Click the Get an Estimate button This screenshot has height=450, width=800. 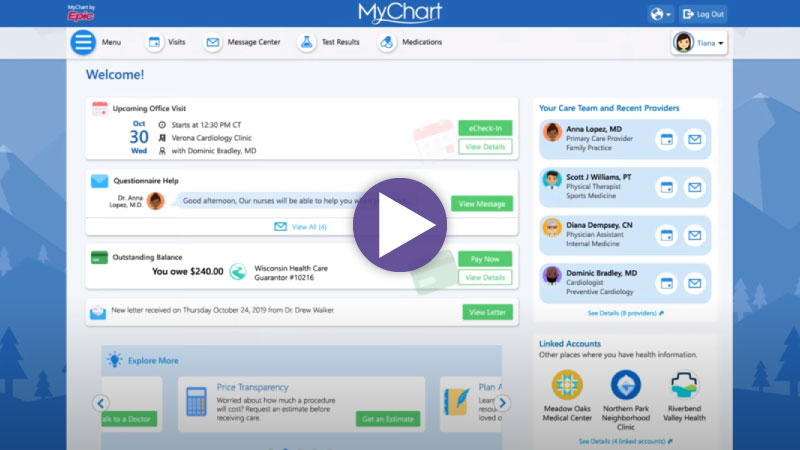388,419
